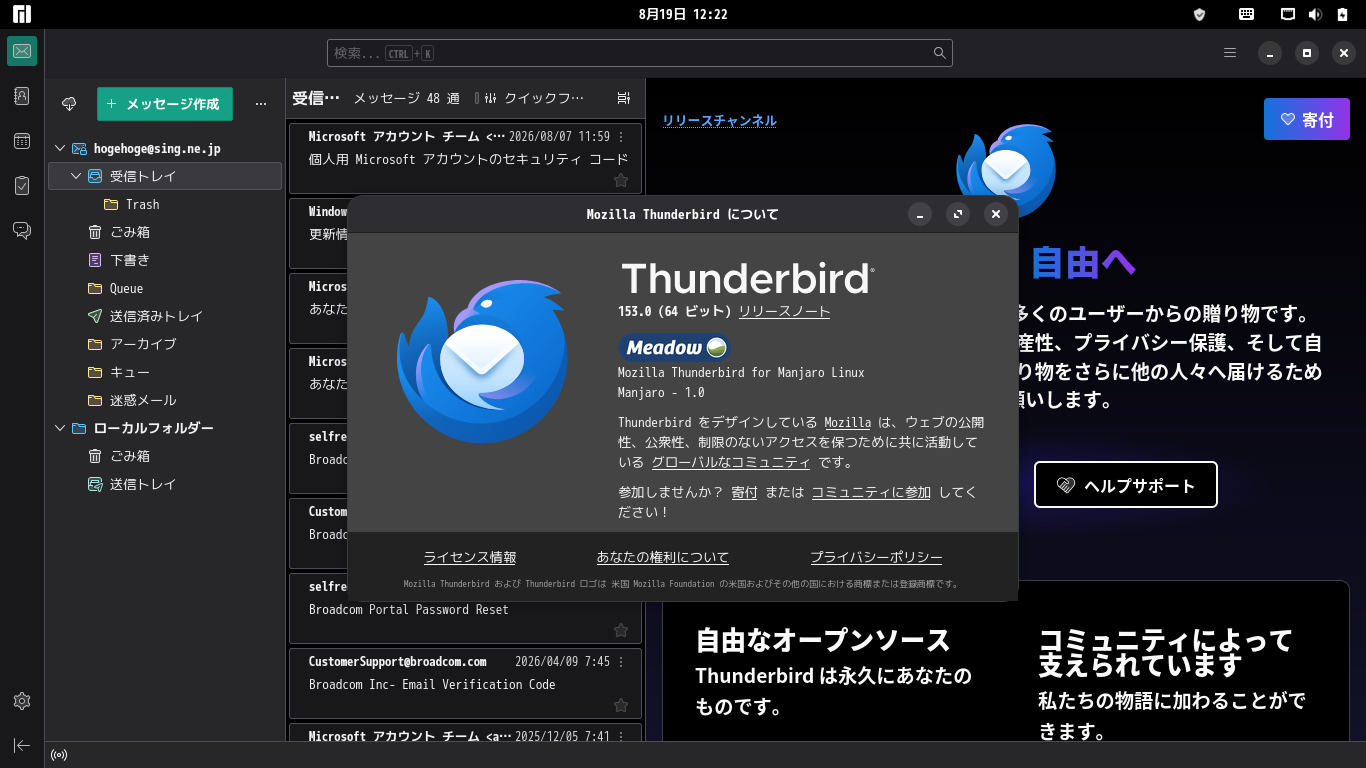The width and height of the screenshot is (1366, 768).
Task: Open the プライバシーポリシー link
Action: 876,557
